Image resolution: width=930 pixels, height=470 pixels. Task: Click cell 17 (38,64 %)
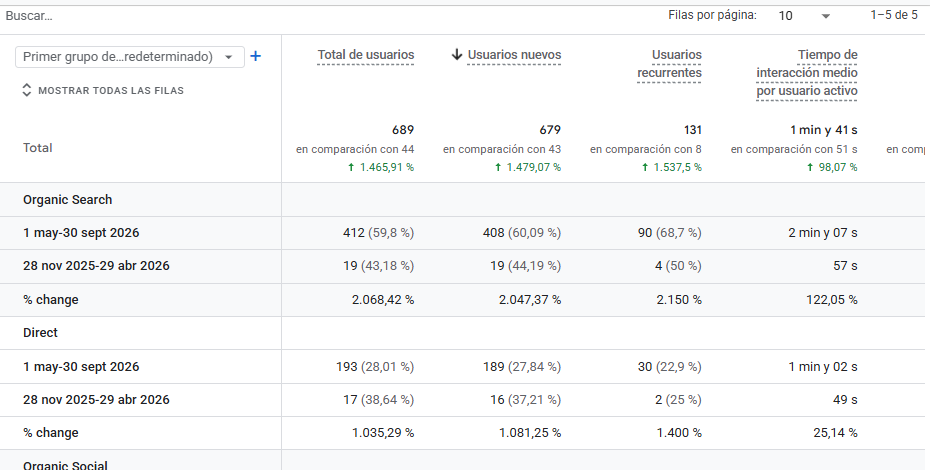[x=378, y=400]
